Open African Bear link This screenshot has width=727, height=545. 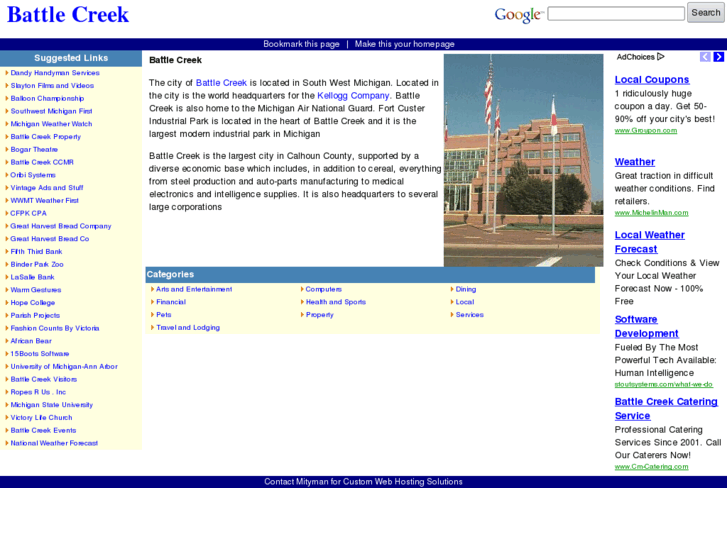point(31,341)
